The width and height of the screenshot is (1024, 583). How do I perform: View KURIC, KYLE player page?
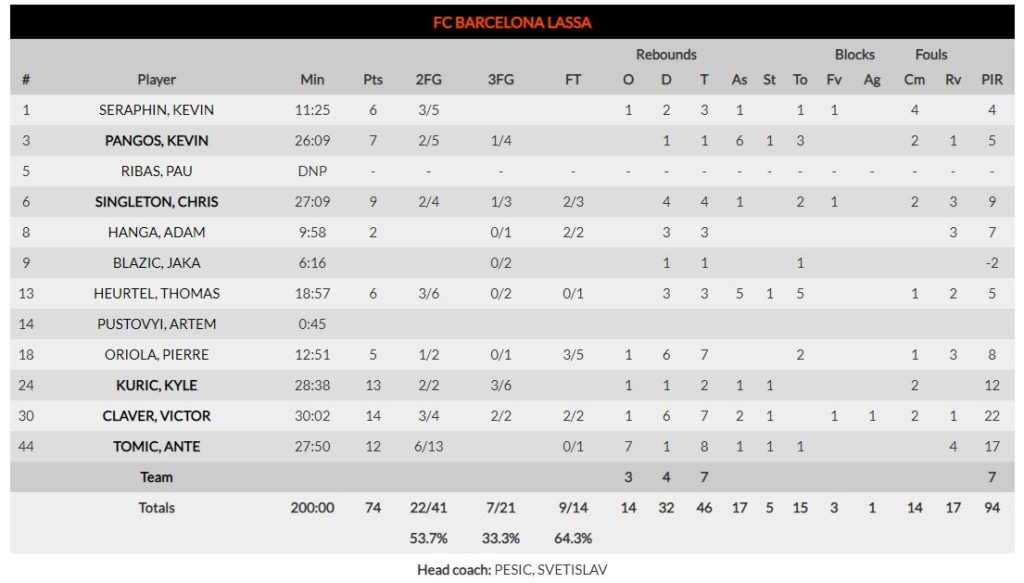tap(156, 385)
